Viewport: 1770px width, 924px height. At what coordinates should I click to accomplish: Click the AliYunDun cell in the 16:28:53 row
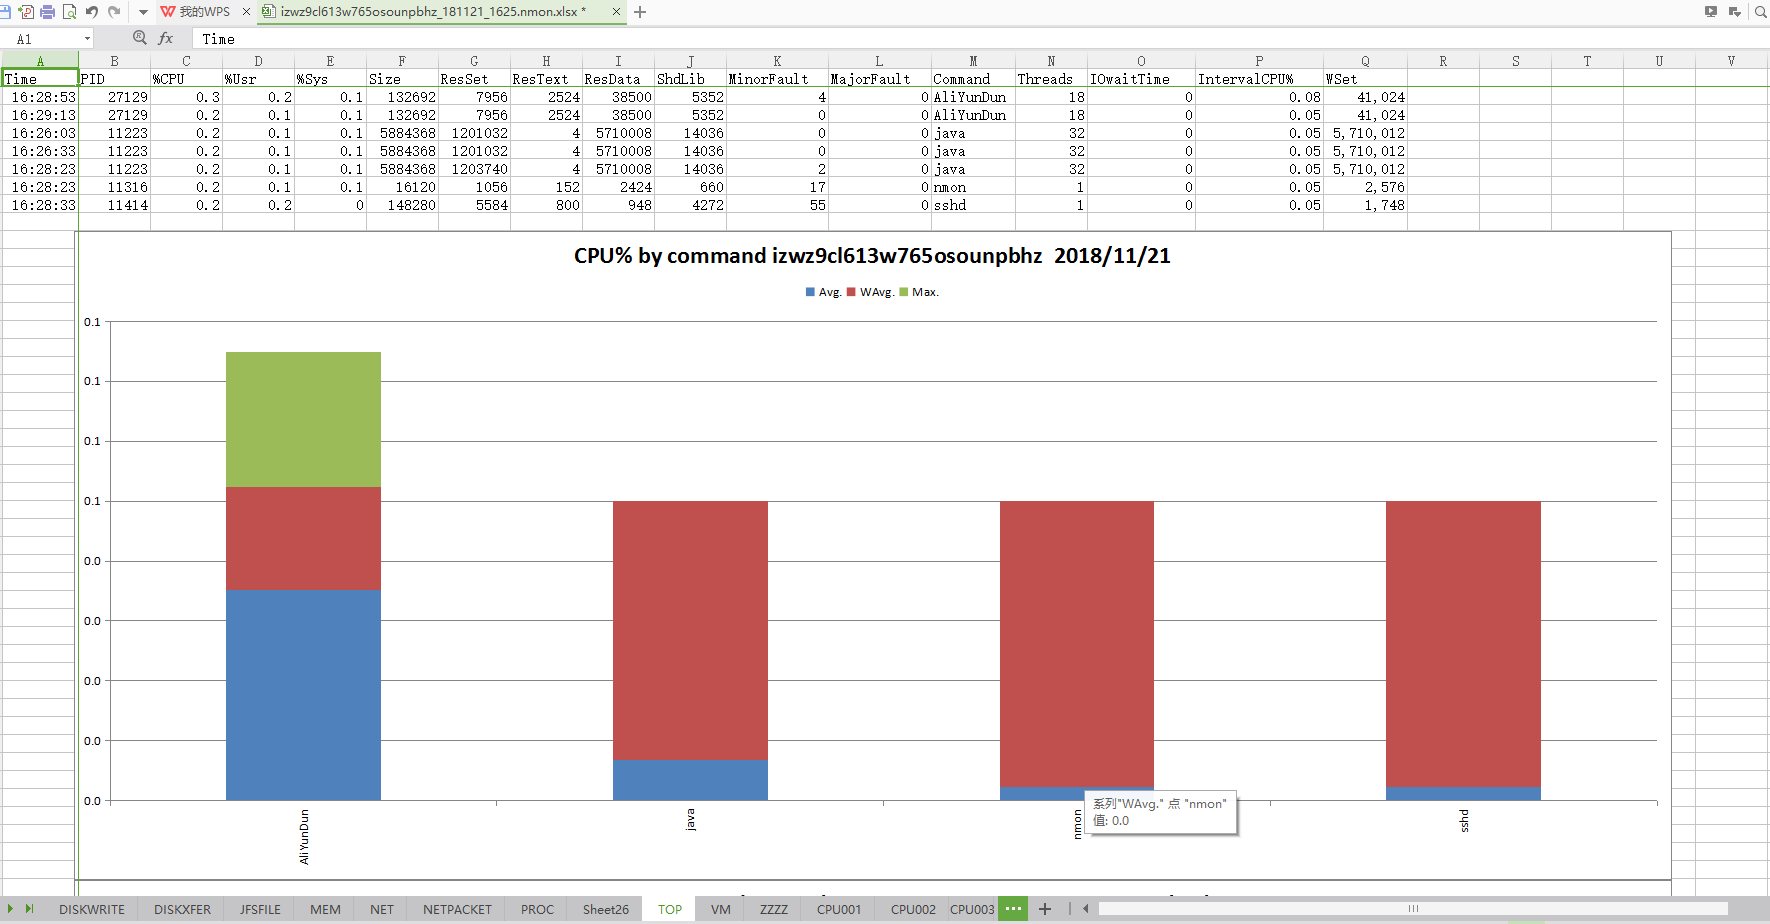[x=973, y=97]
